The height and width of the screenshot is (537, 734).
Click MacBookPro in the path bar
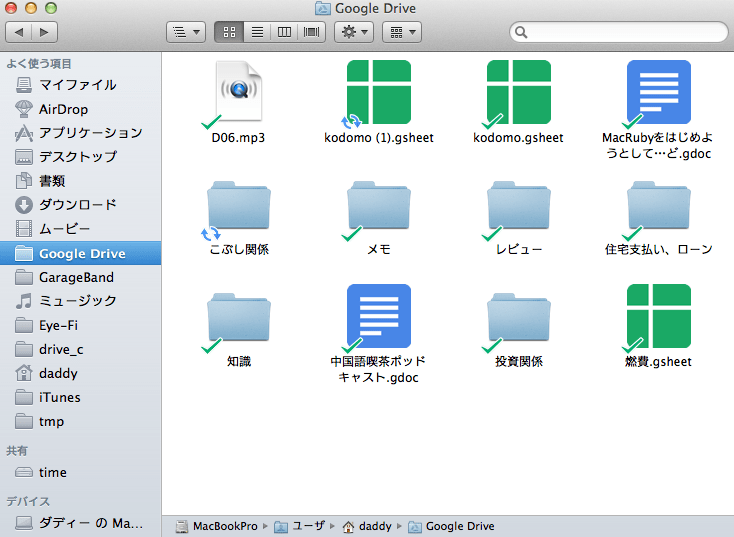click(217, 526)
